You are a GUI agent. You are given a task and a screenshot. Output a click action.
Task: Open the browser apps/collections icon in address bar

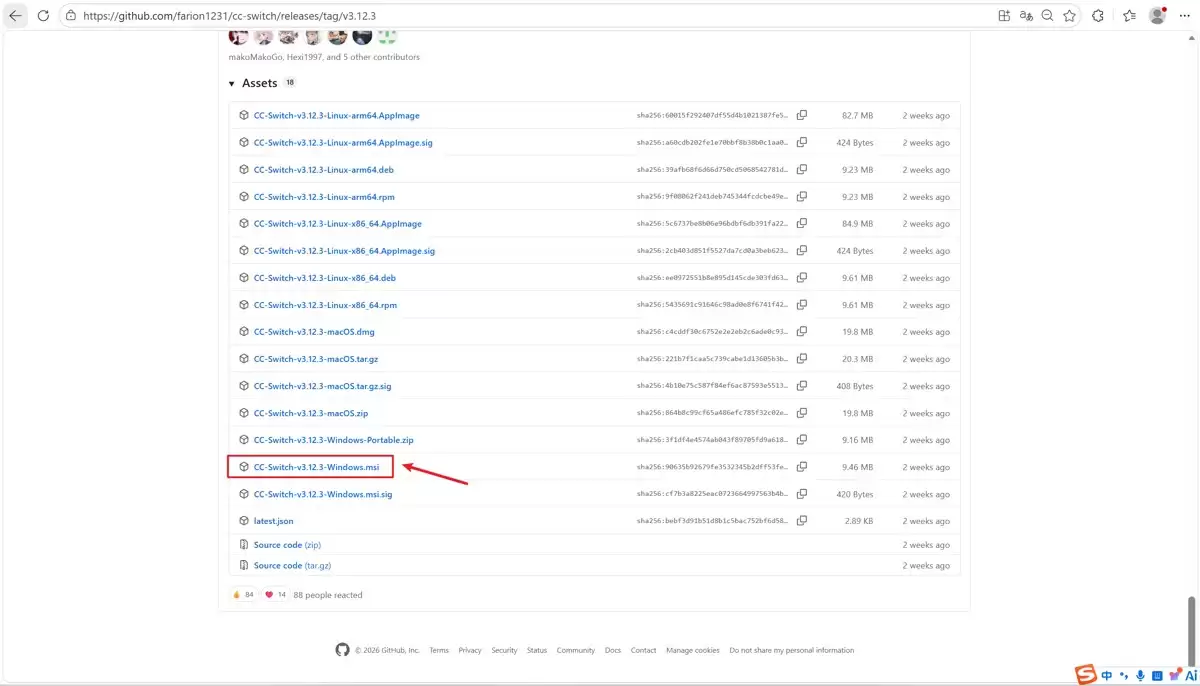[x=1004, y=16]
